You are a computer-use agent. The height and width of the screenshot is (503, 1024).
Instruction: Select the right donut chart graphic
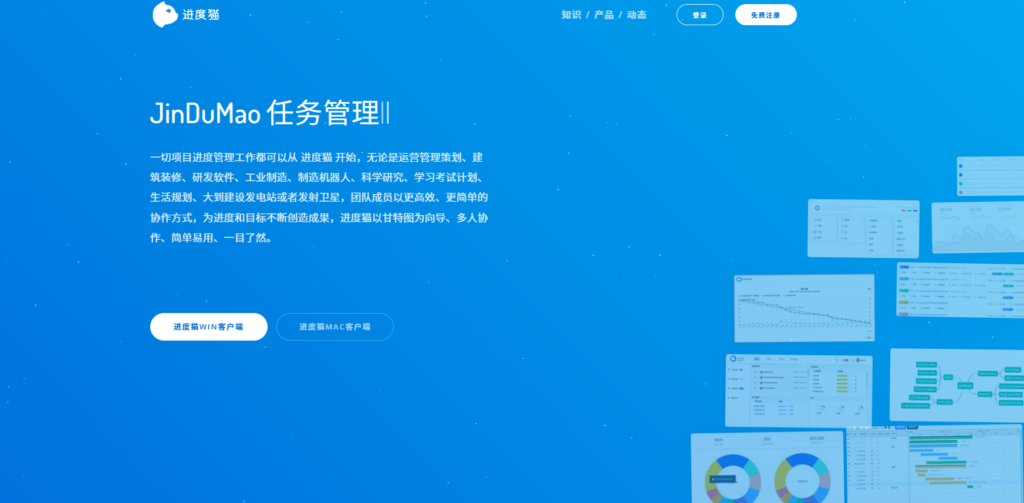[802, 476]
